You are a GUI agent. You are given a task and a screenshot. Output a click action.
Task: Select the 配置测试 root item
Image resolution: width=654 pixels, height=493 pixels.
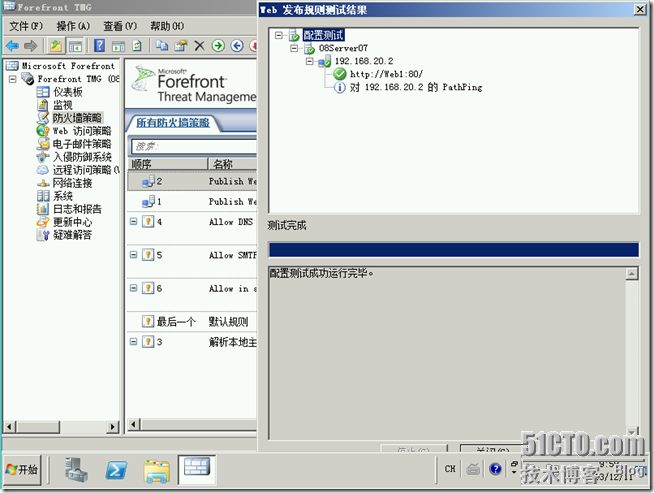point(323,35)
